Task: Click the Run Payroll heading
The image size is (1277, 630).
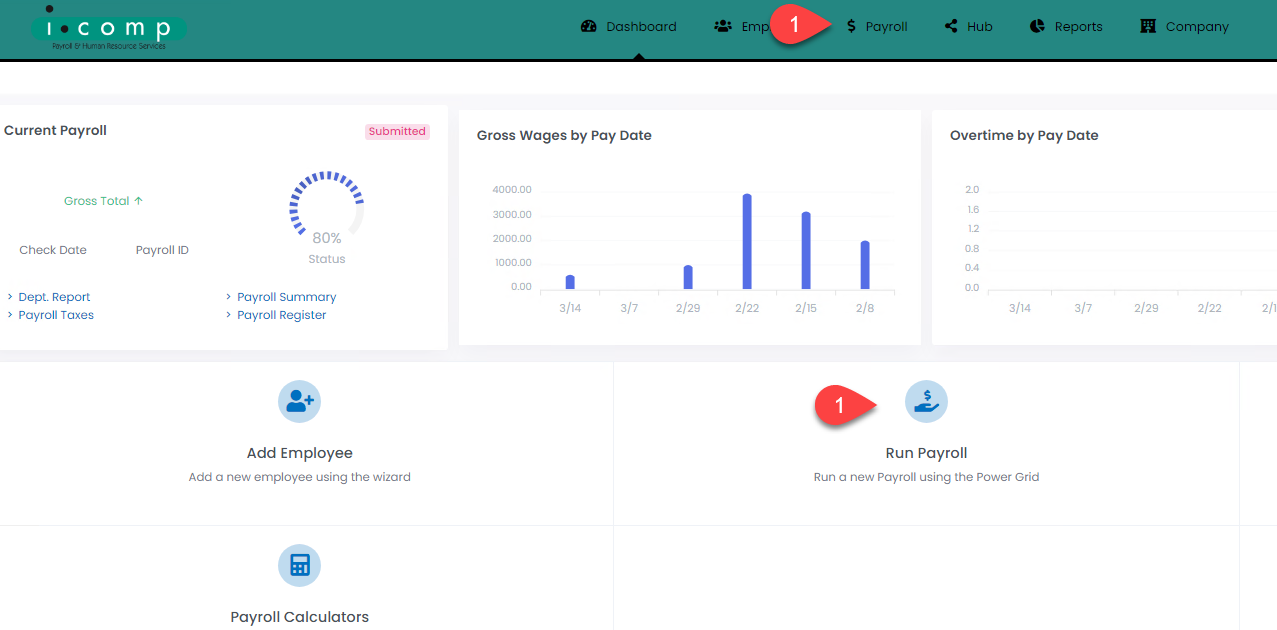Action: point(926,453)
